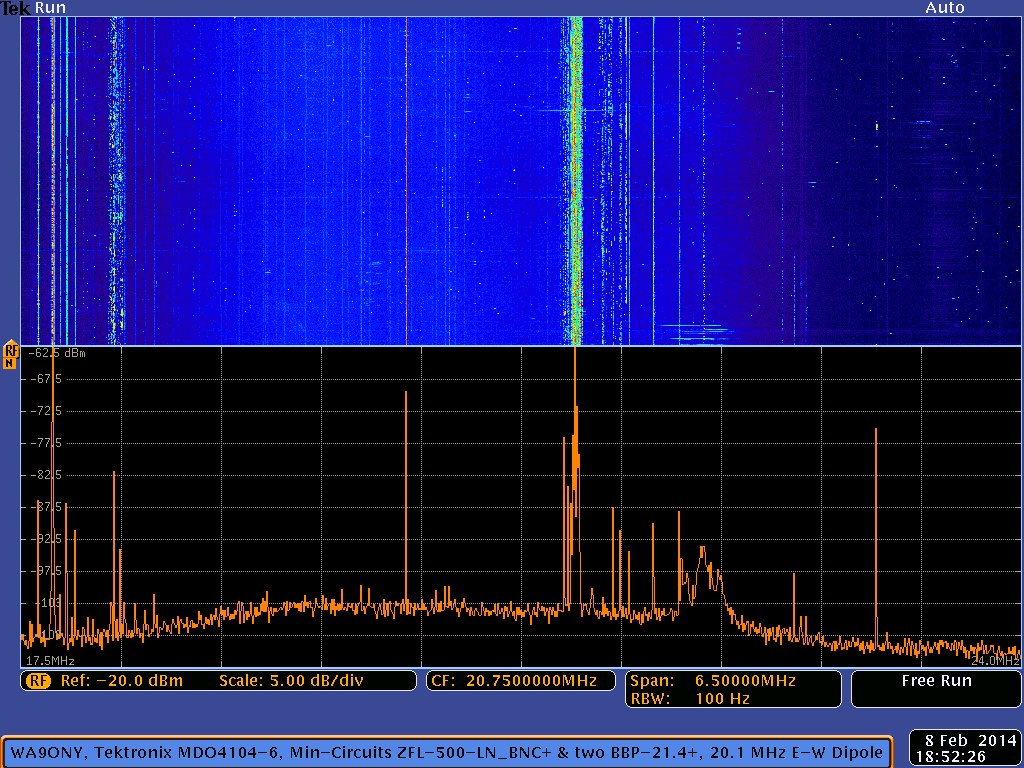The height and width of the screenshot is (768, 1024).
Task: Click the 17.5MHz start frequency label
Action: click(50, 661)
